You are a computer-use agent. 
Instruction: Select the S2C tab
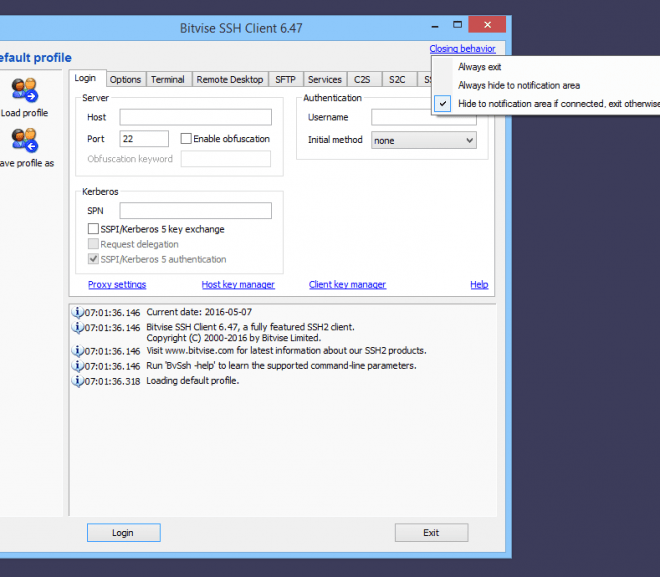point(397,80)
